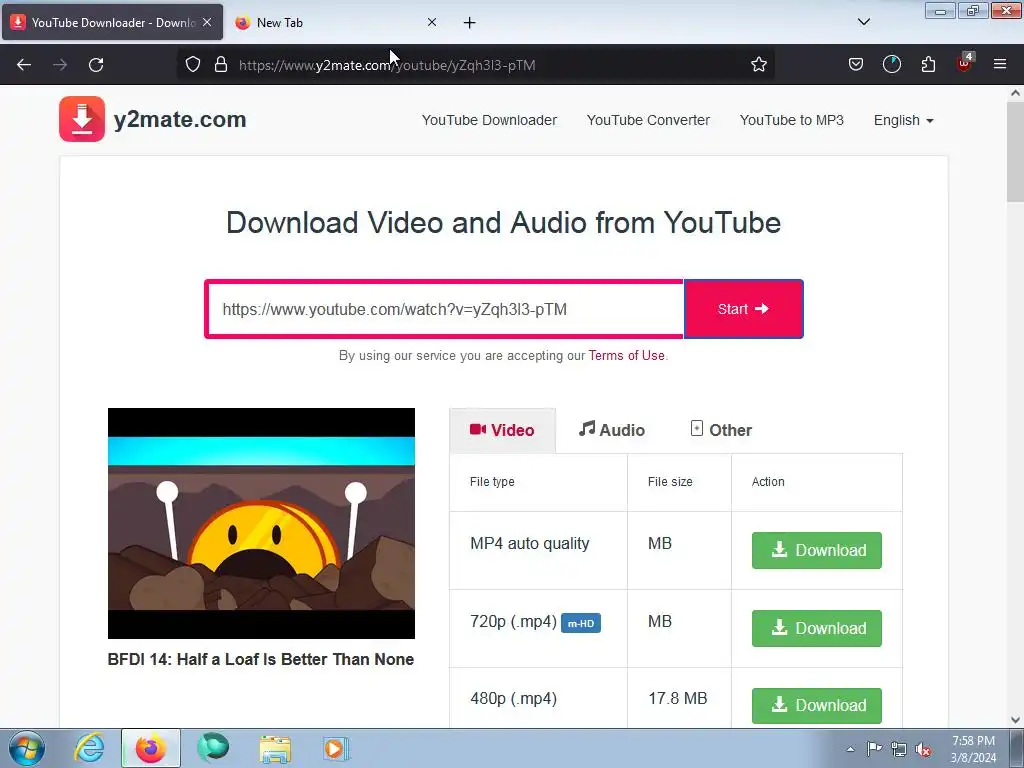
Task: Click the browser address bar
Action: coord(475,65)
